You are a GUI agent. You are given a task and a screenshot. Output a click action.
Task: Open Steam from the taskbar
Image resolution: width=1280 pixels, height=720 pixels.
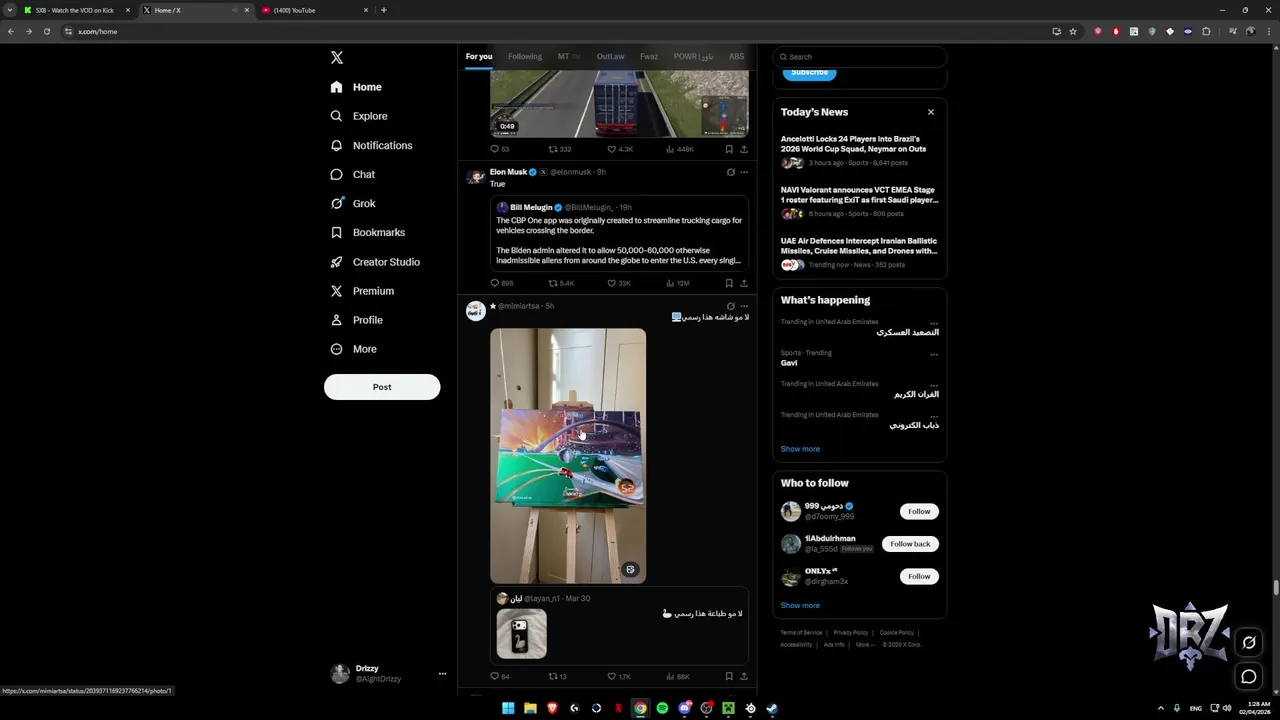[772, 708]
